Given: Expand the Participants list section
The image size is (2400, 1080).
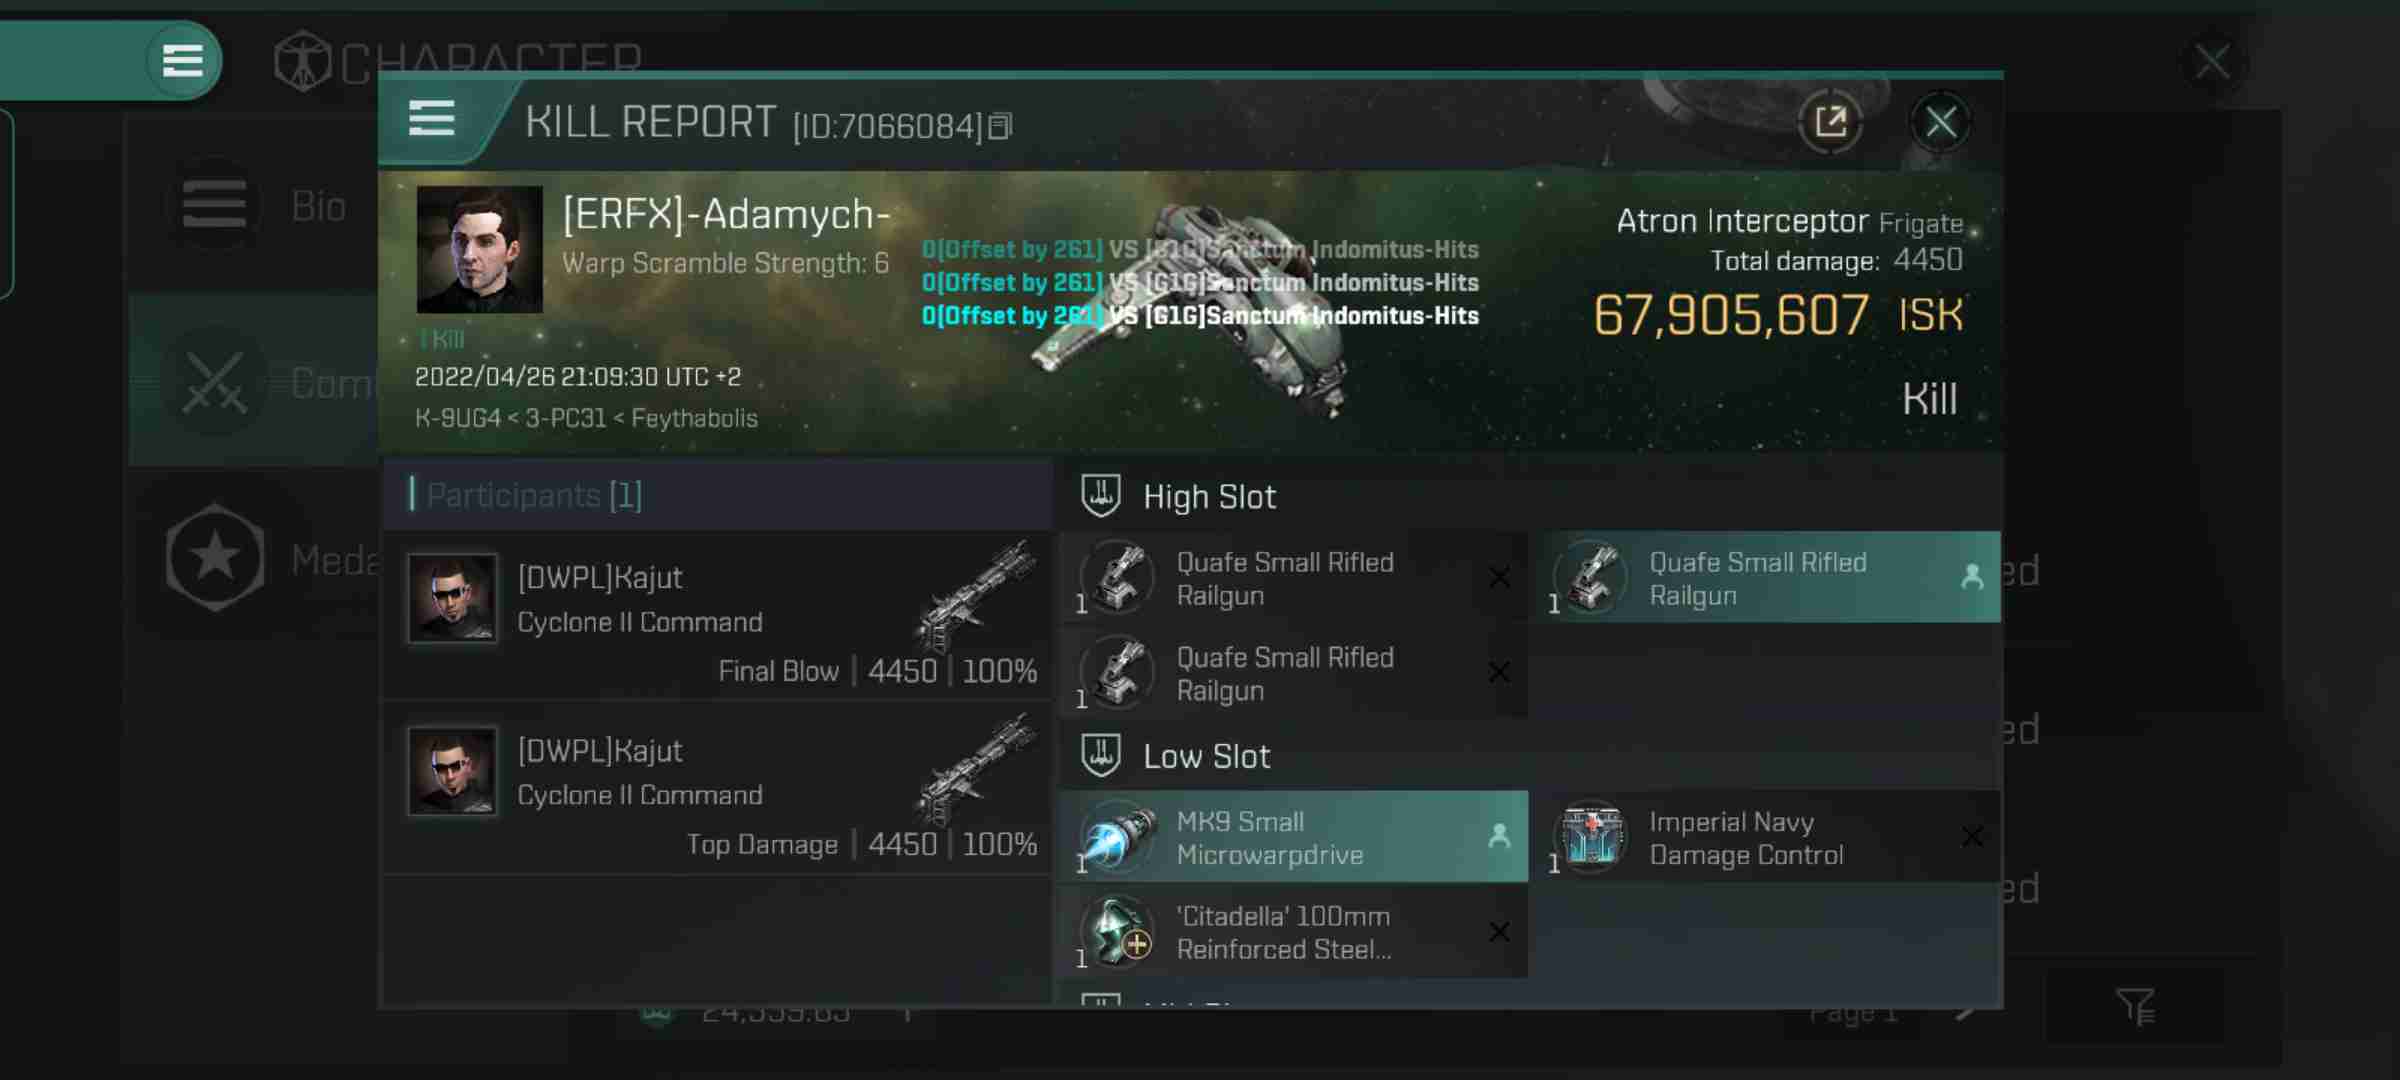Looking at the screenshot, I should point(533,494).
